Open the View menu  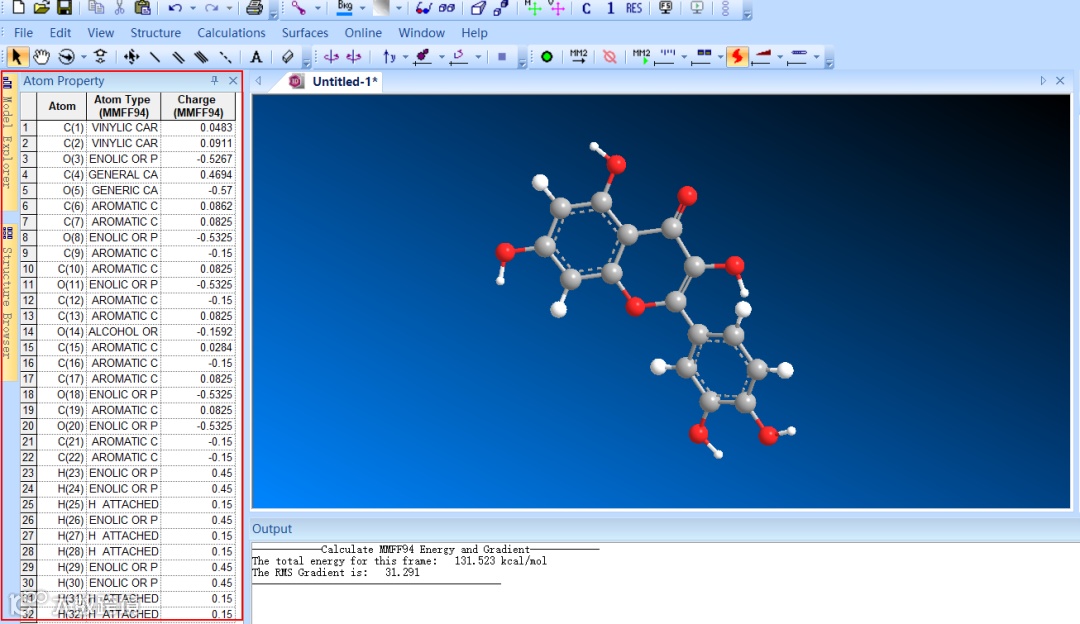click(101, 32)
